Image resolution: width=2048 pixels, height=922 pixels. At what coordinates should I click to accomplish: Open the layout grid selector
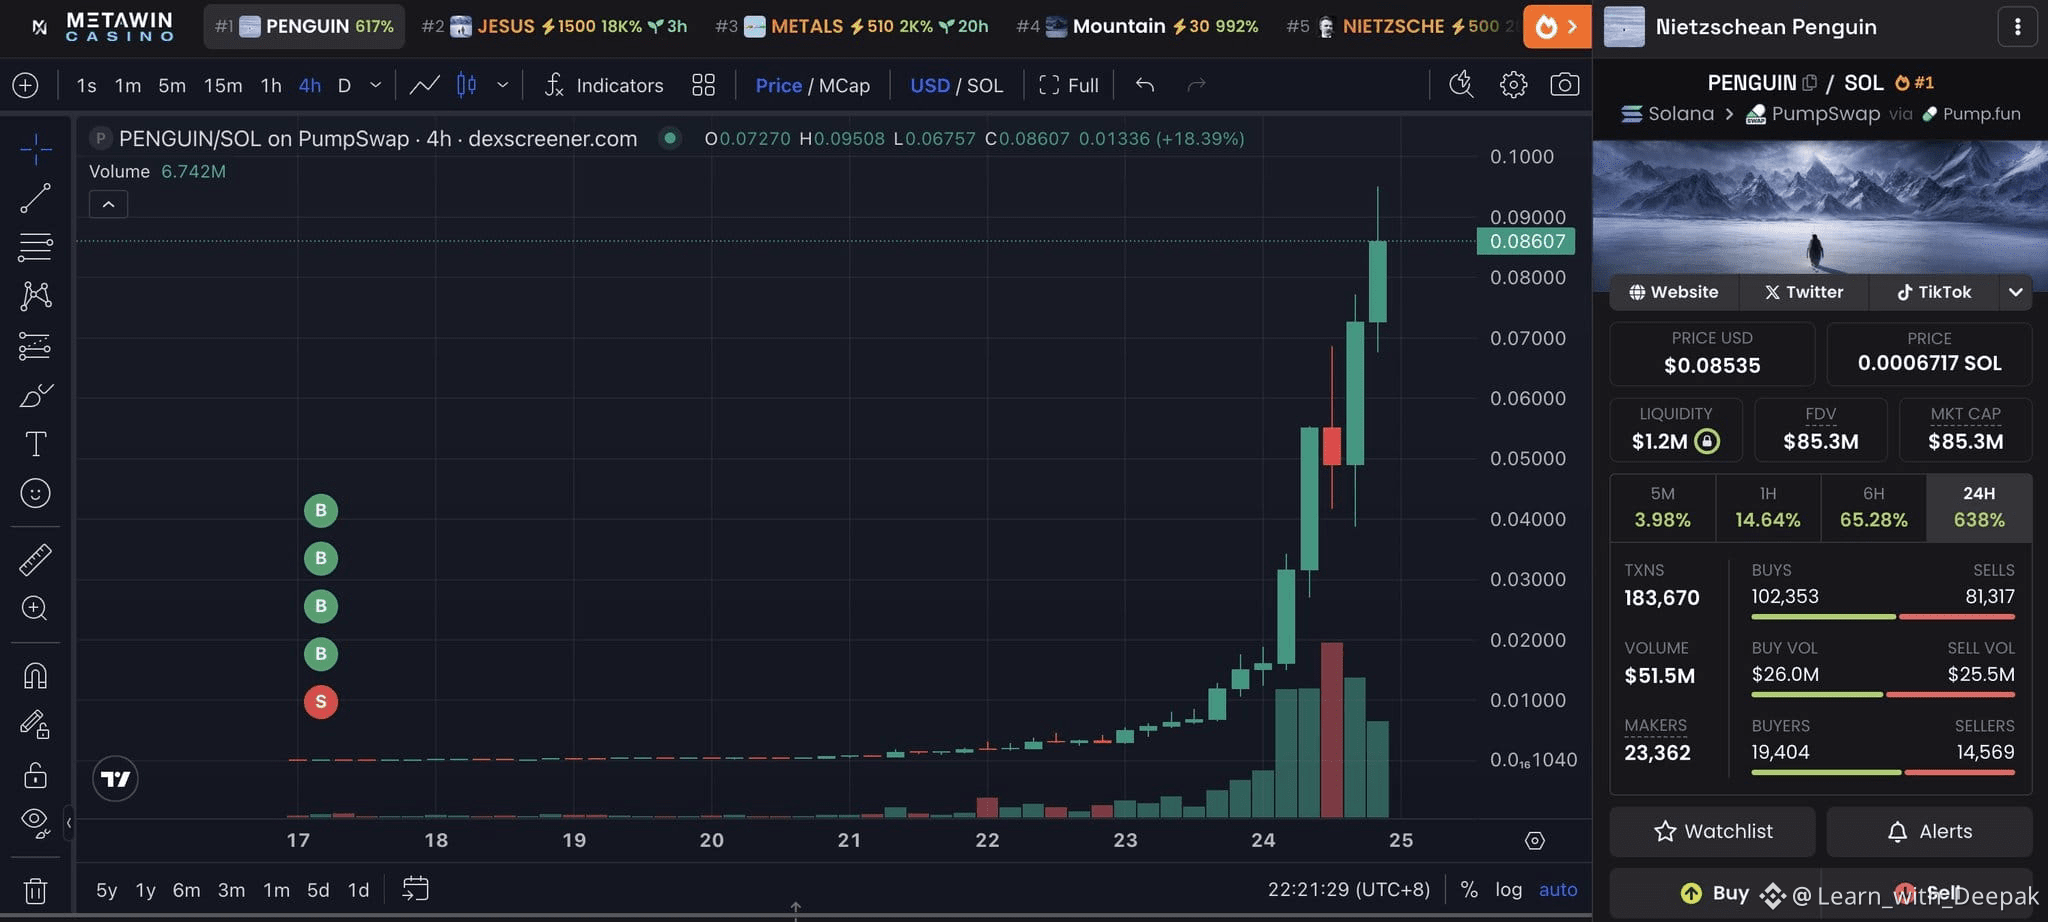click(704, 86)
